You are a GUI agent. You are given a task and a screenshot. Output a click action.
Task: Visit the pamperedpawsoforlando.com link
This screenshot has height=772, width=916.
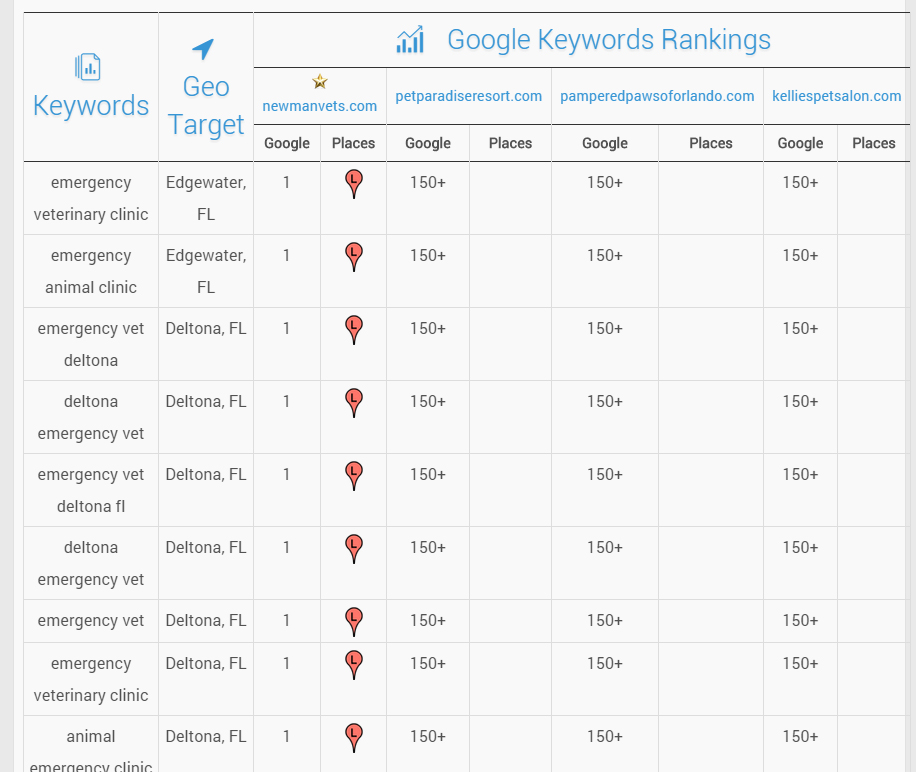tap(657, 96)
